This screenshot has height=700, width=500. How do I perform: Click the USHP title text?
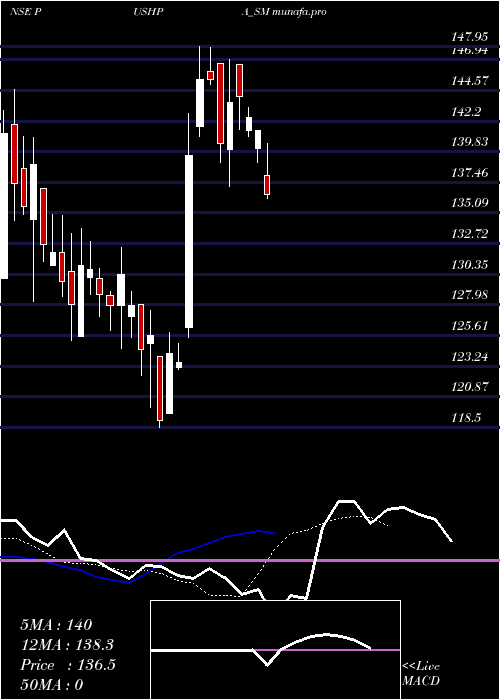(x=148, y=12)
